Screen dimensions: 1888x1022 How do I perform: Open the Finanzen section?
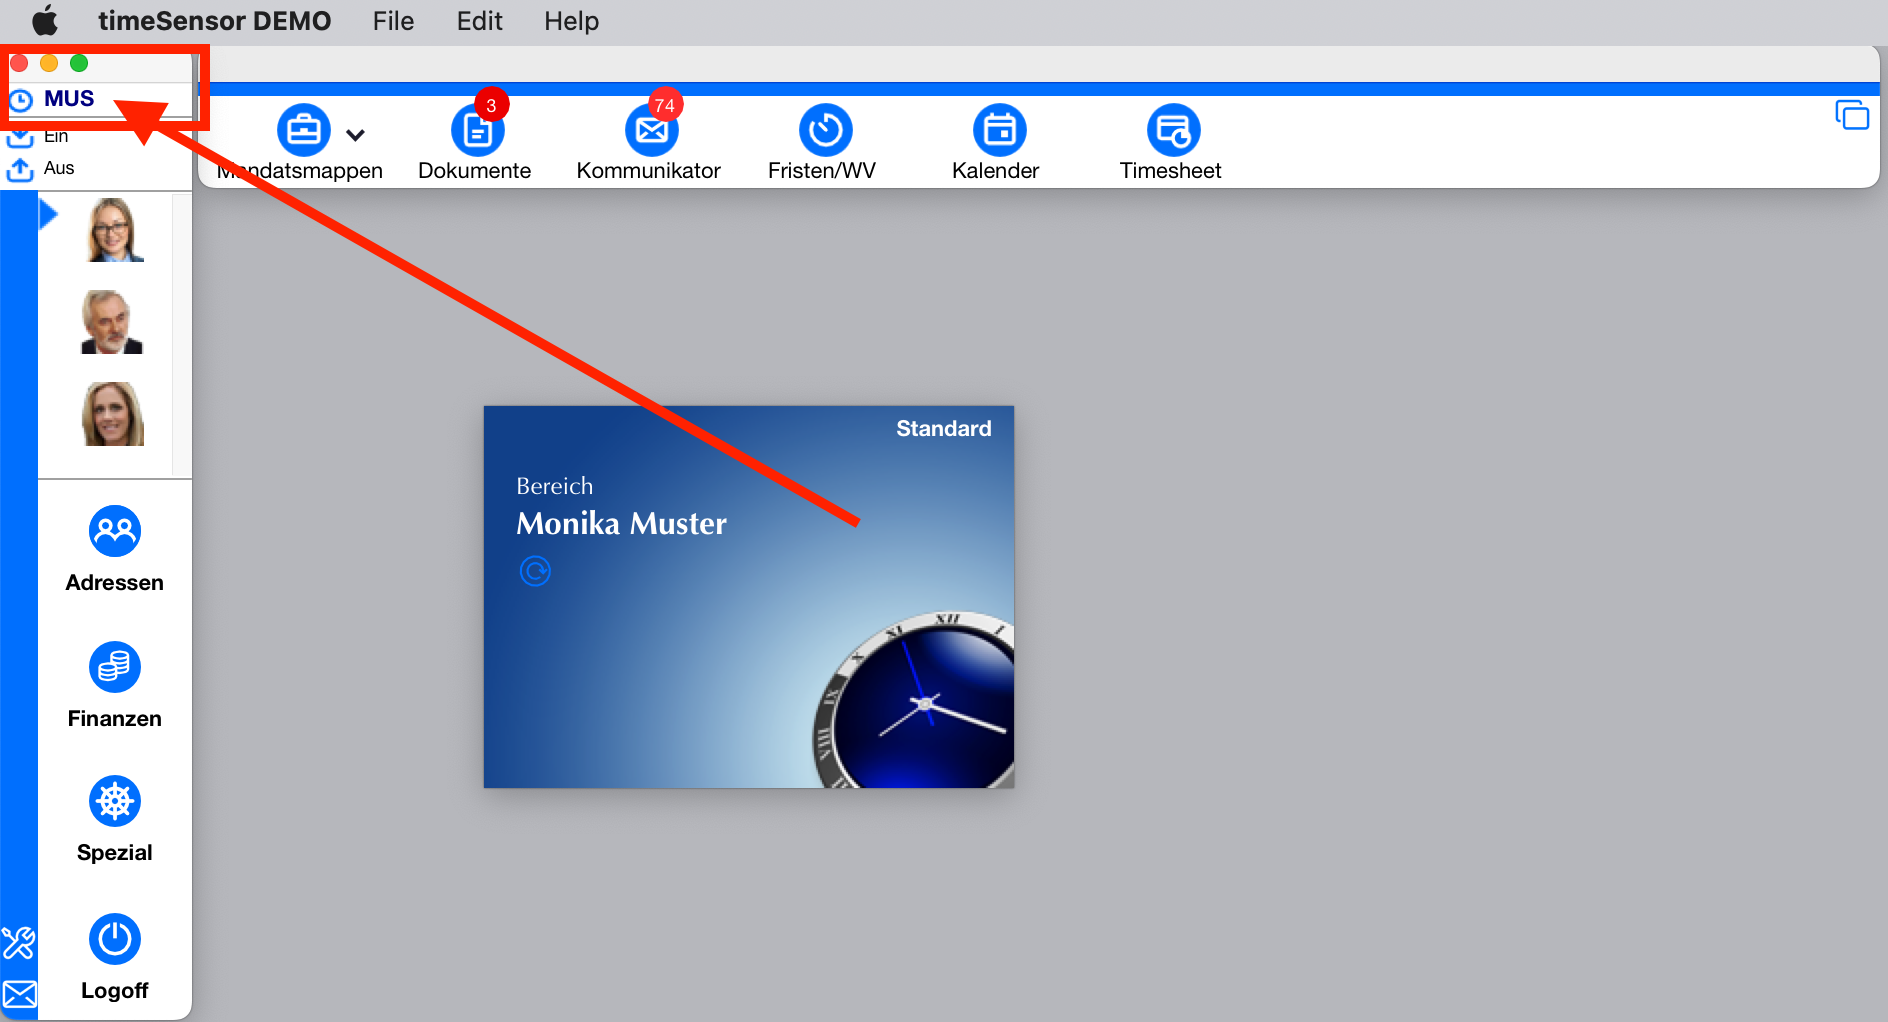(115, 686)
